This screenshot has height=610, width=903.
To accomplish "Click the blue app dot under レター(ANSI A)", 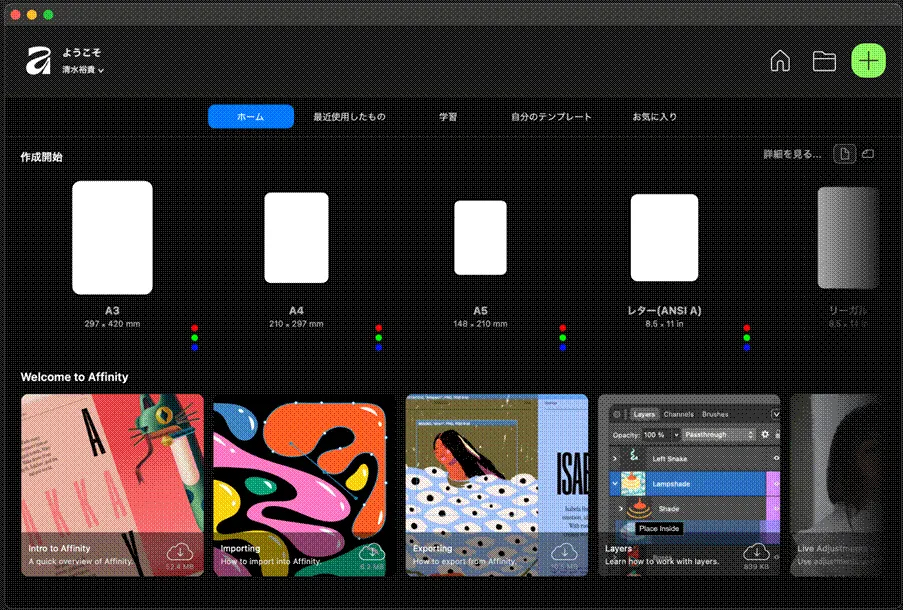I will click(x=746, y=349).
